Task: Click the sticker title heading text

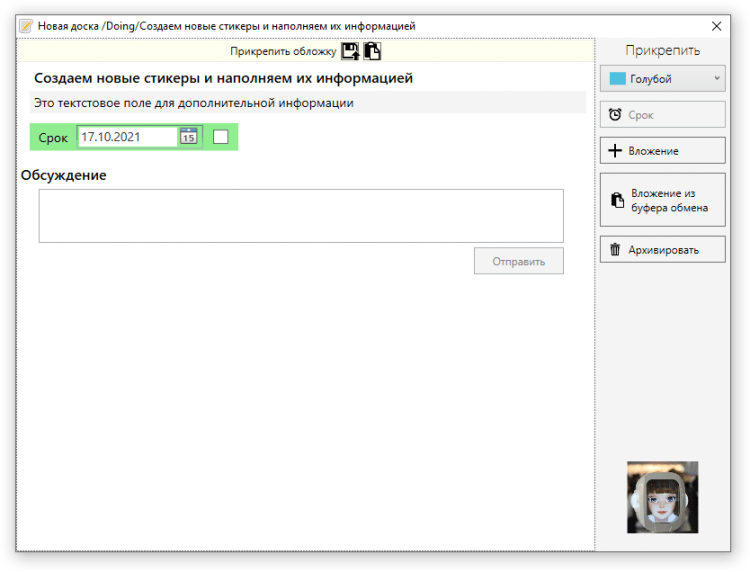Action: click(x=223, y=78)
